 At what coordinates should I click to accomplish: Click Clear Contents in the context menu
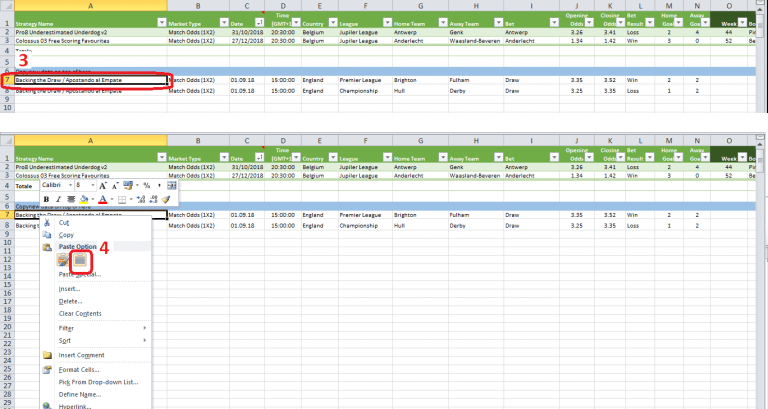(x=80, y=313)
